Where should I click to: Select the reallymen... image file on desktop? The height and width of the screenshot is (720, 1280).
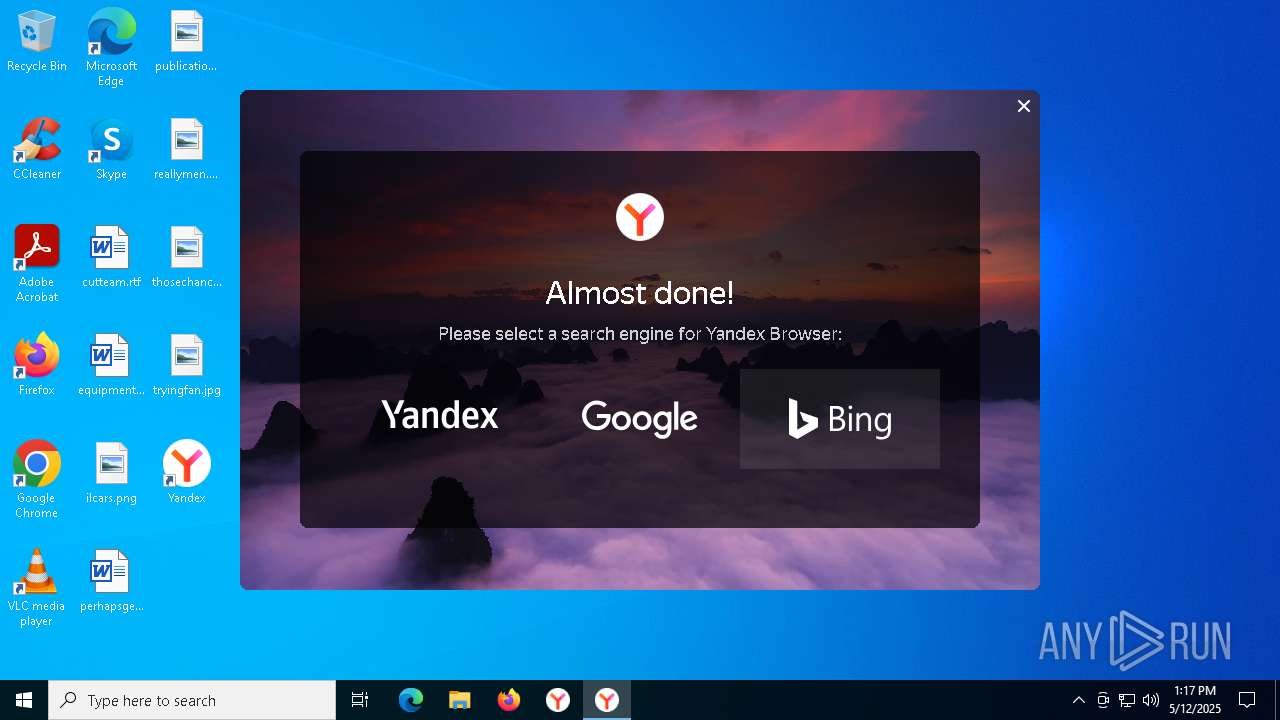click(x=186, y=150)
